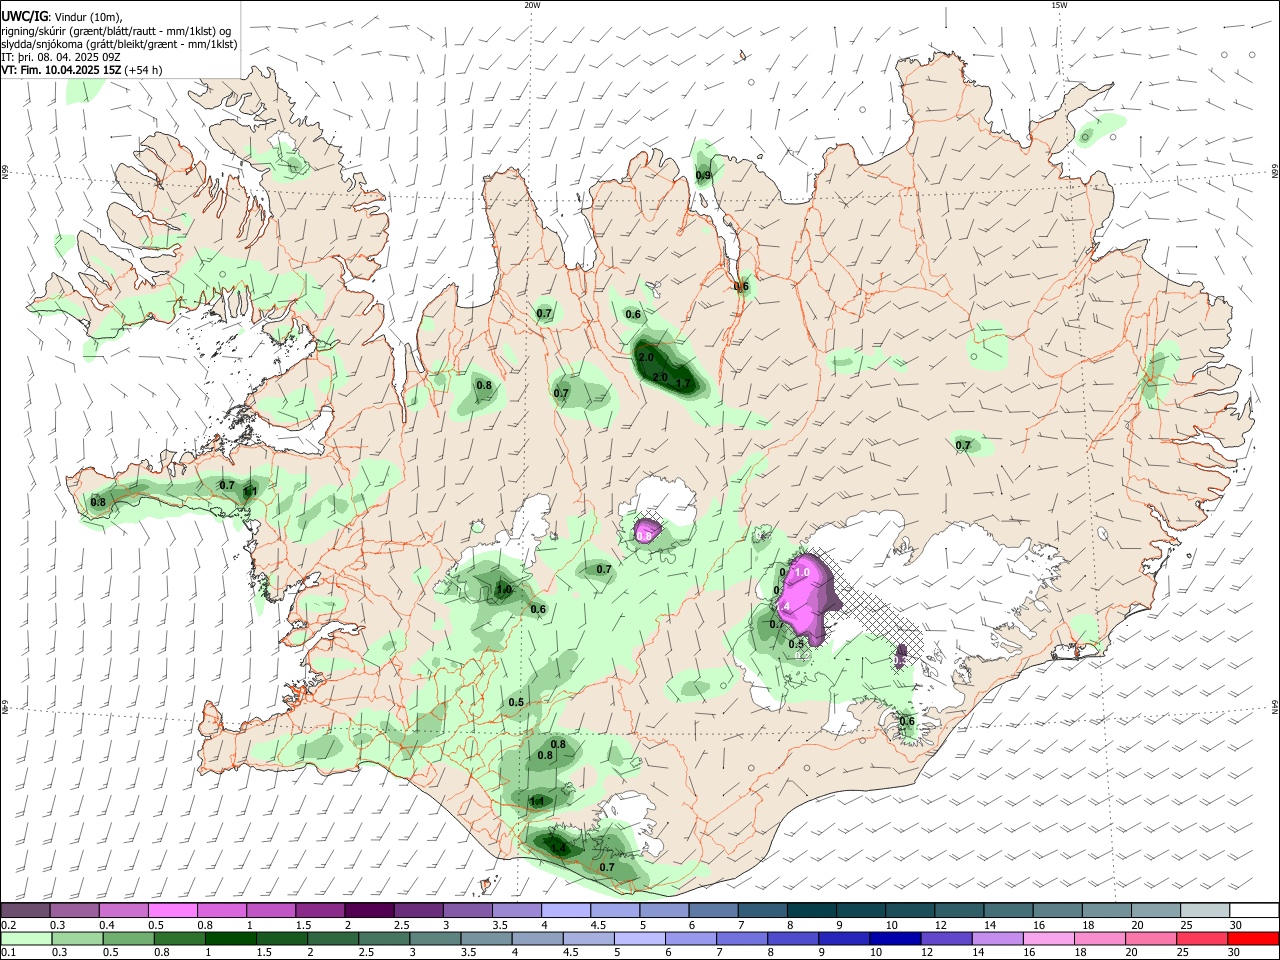1280x960 pixels.
Task: Select the 1.7 precipitation value on the map
Action: coord(684,383)
